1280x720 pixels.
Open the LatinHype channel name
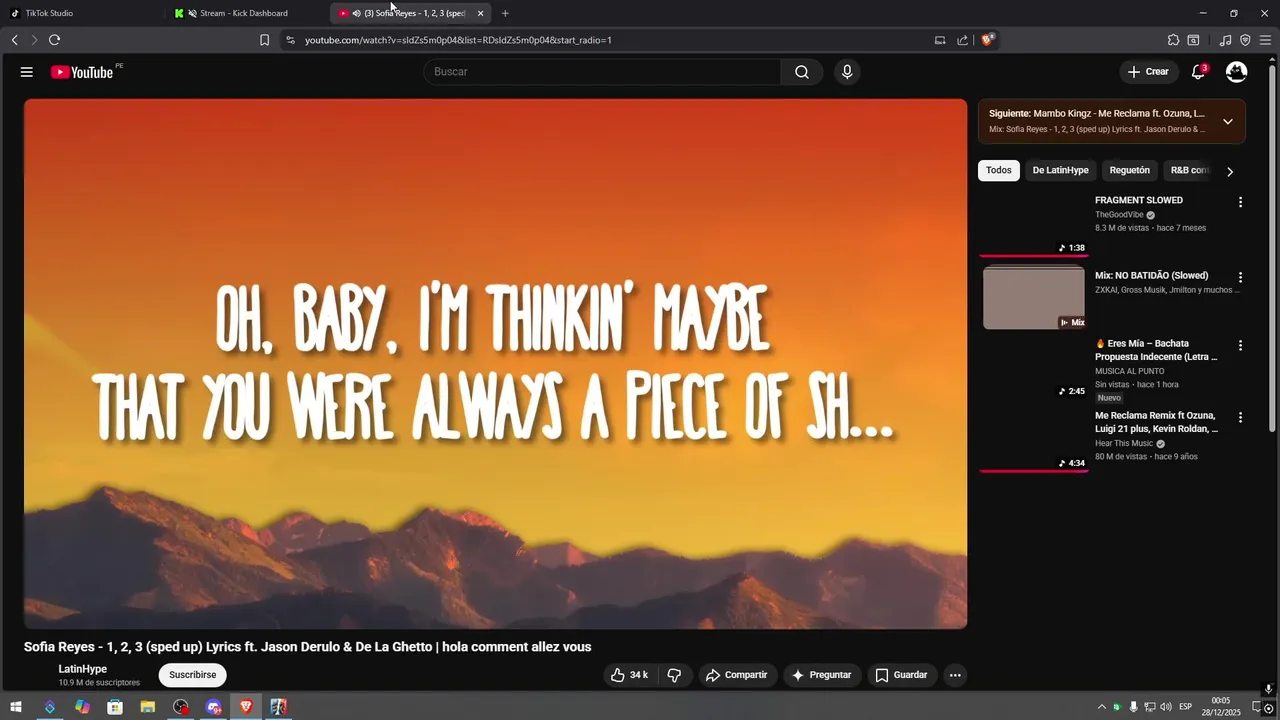coord(83,669)
